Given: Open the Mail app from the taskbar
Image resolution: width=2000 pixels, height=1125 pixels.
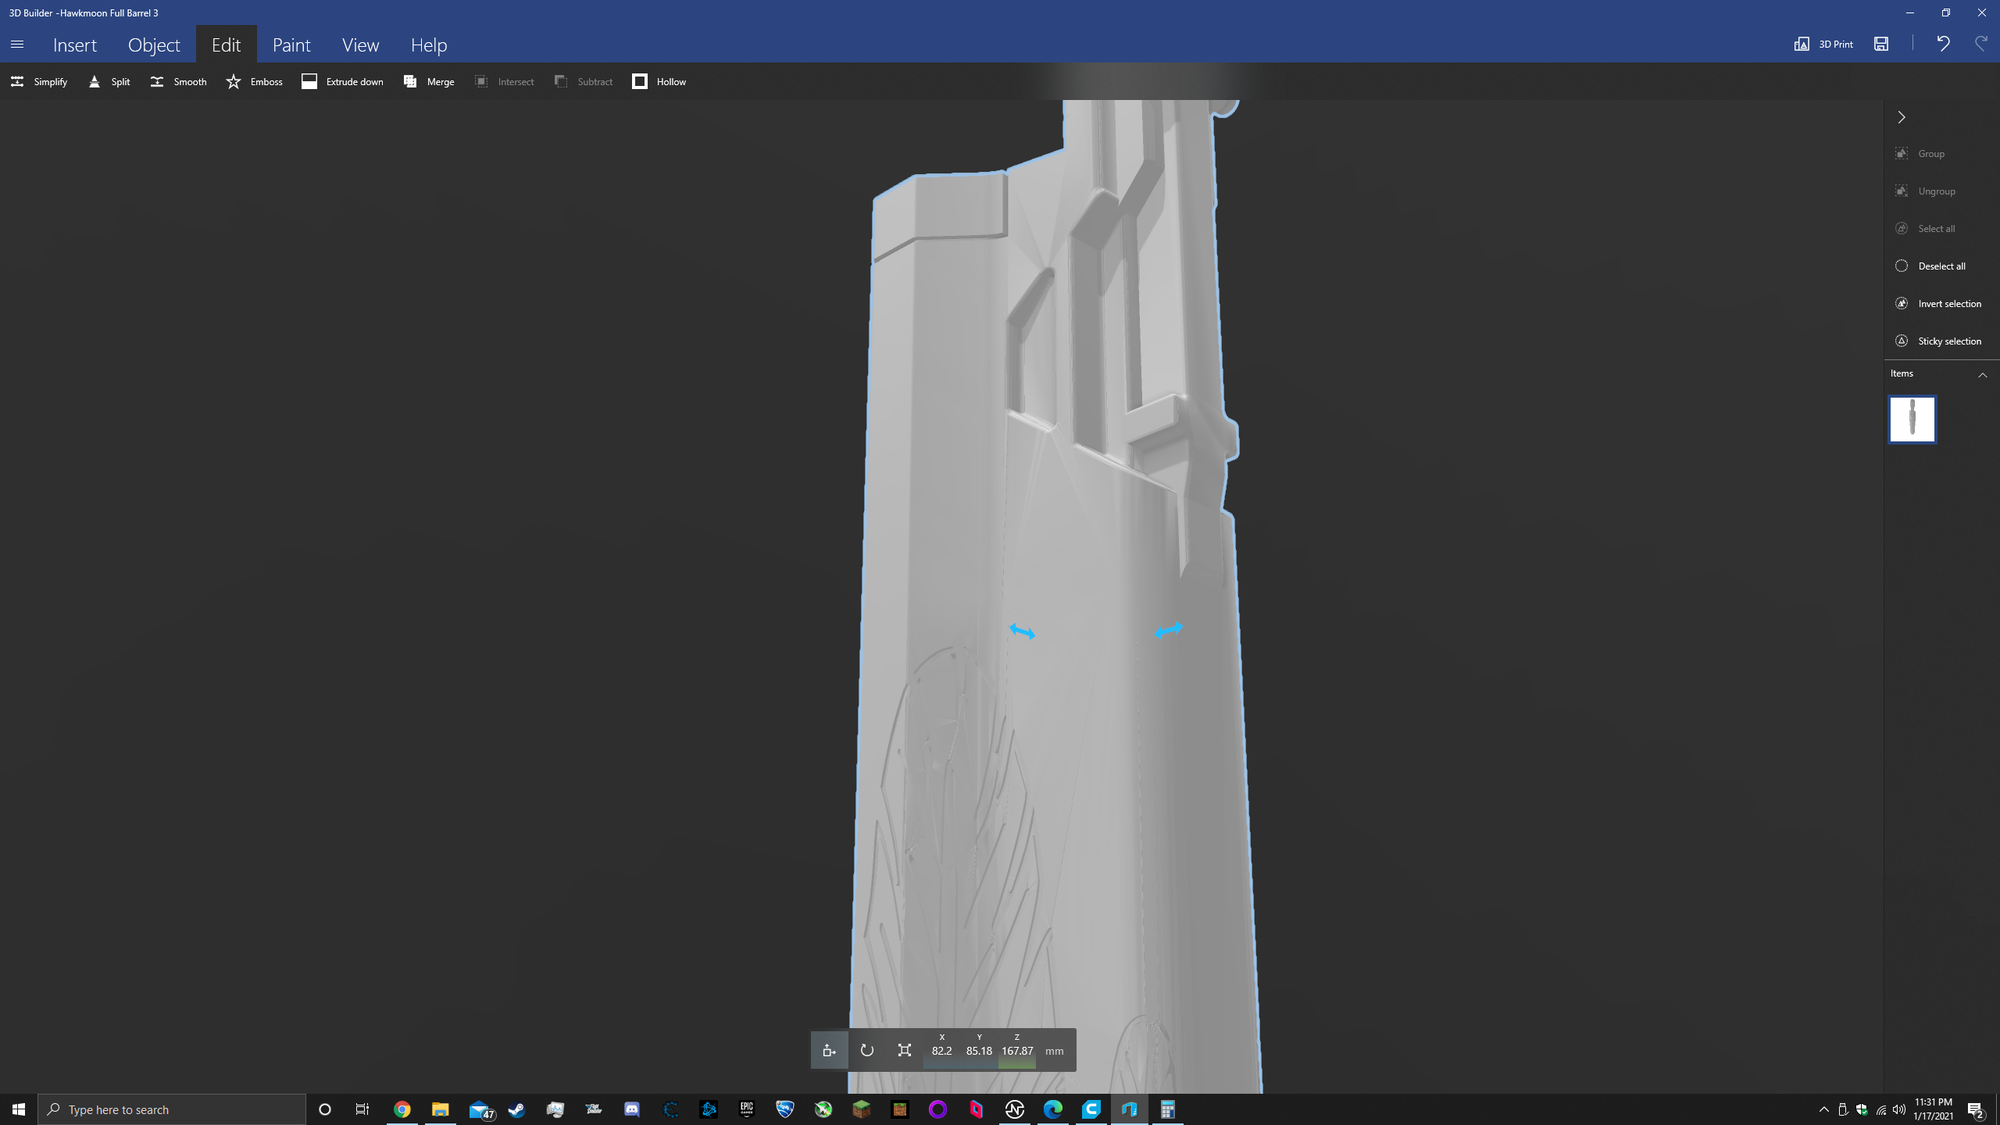Looking at the screenshot, I should [479, 1109].
